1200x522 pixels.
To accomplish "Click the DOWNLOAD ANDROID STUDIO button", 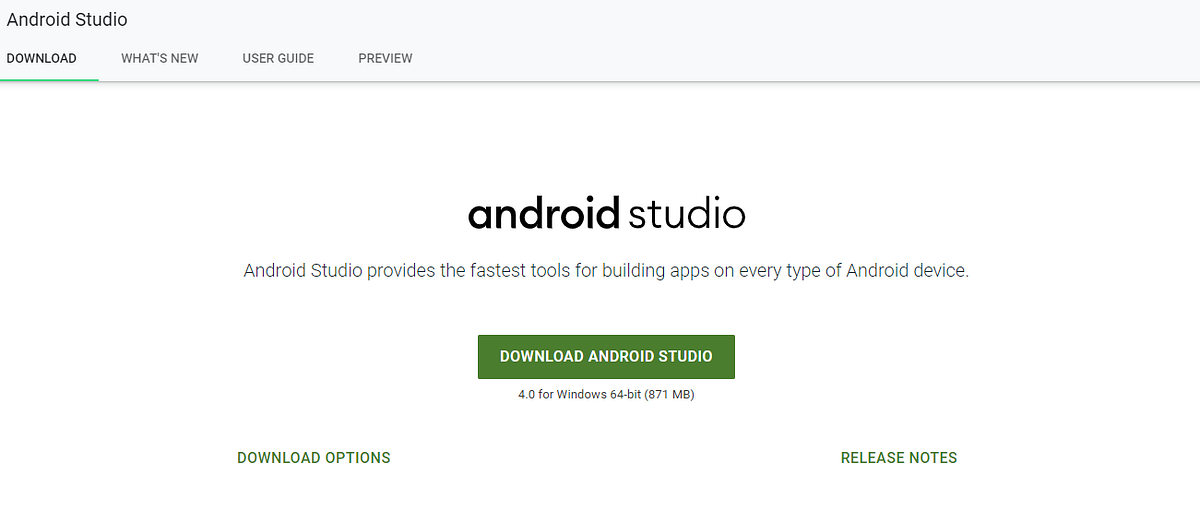I will point(606,357).
